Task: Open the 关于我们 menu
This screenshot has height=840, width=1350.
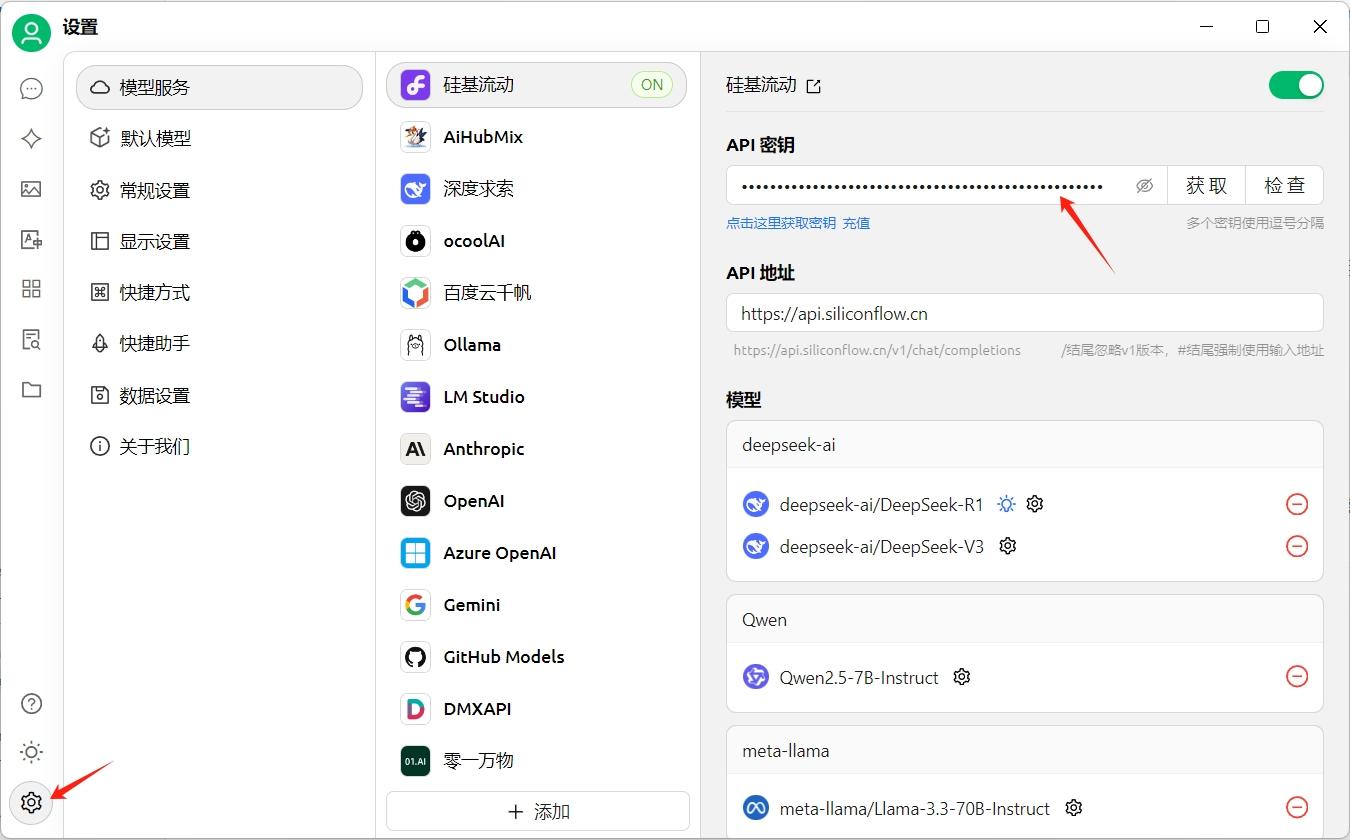Action: click(219, 446)
